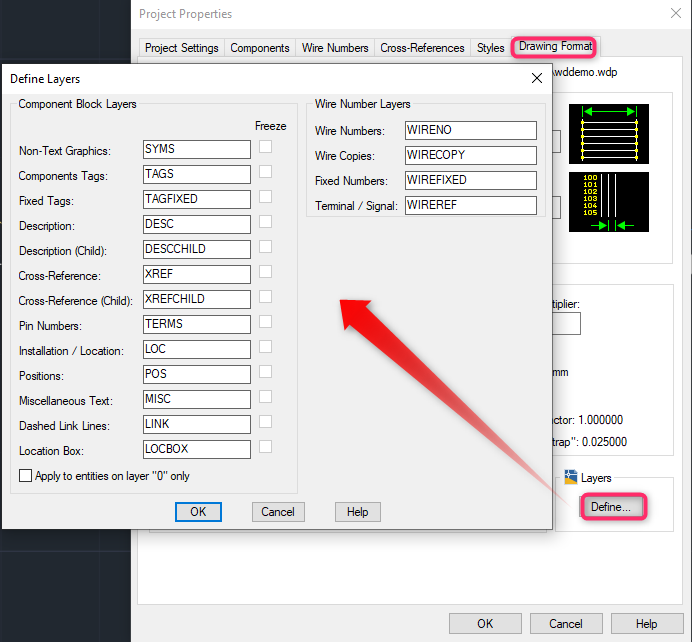Edit the Location Box field LOCBOX
The width and height of the screenshot is (692, 642).
tap(197, 449)
